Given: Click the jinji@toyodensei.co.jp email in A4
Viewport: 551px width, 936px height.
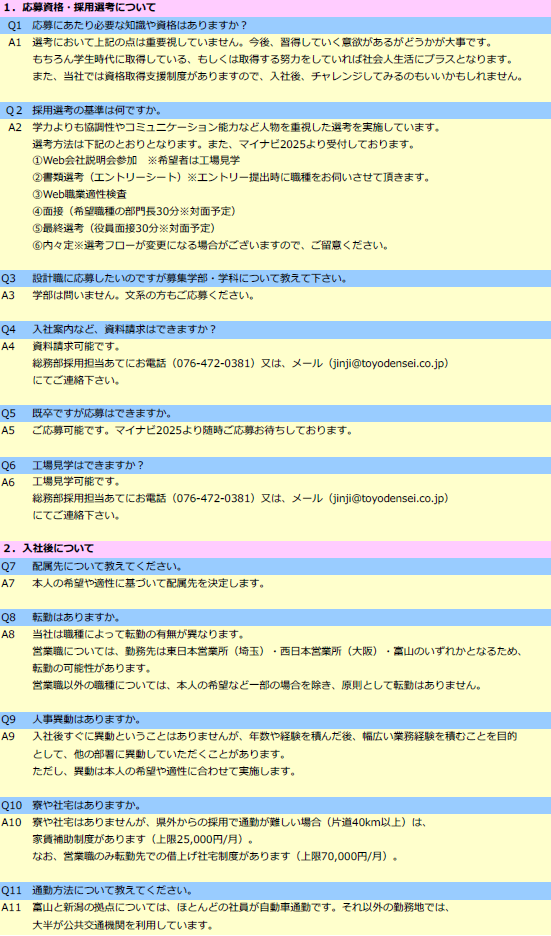Looking at the screenshot, I should 388,364.
